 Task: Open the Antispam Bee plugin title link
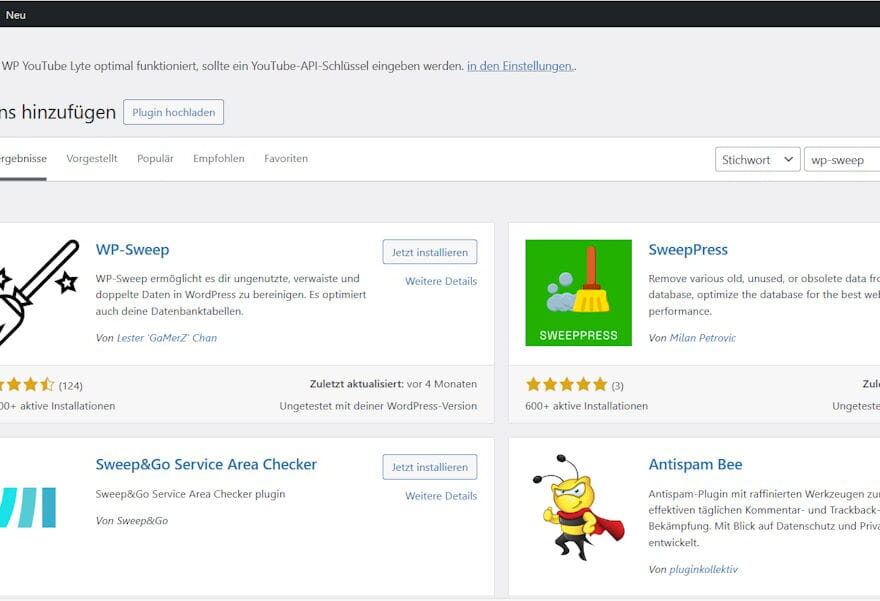point(695,464)
